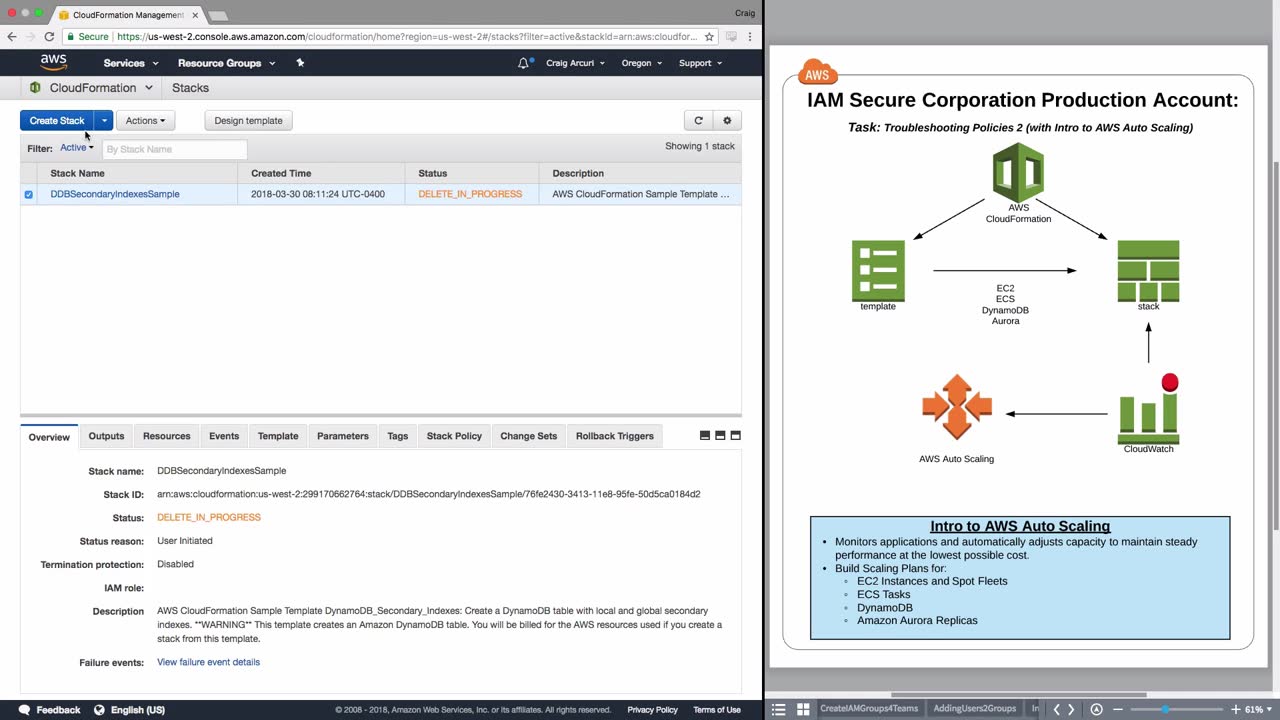Click the language globe icon in footer
This screenshot has height=720, width=1280.
99,710
